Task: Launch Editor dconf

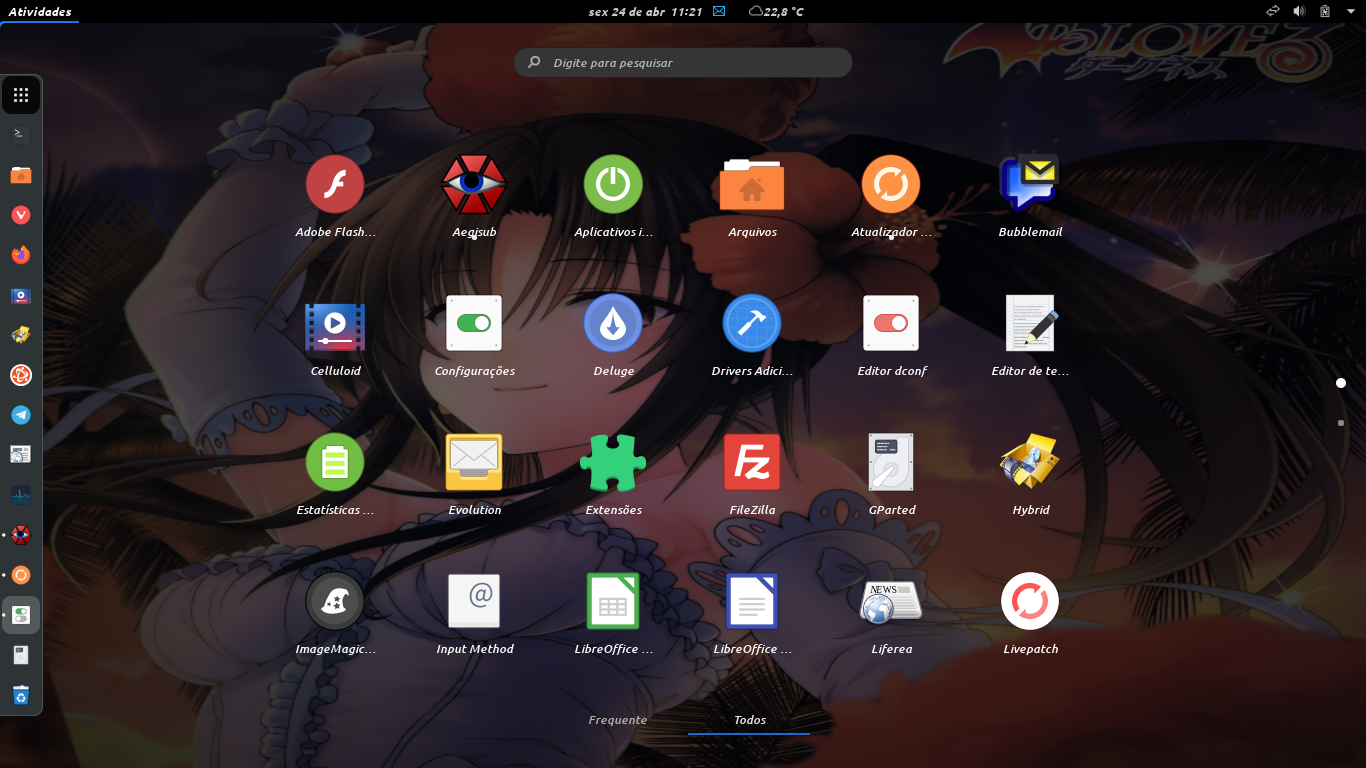Action: 891,323
